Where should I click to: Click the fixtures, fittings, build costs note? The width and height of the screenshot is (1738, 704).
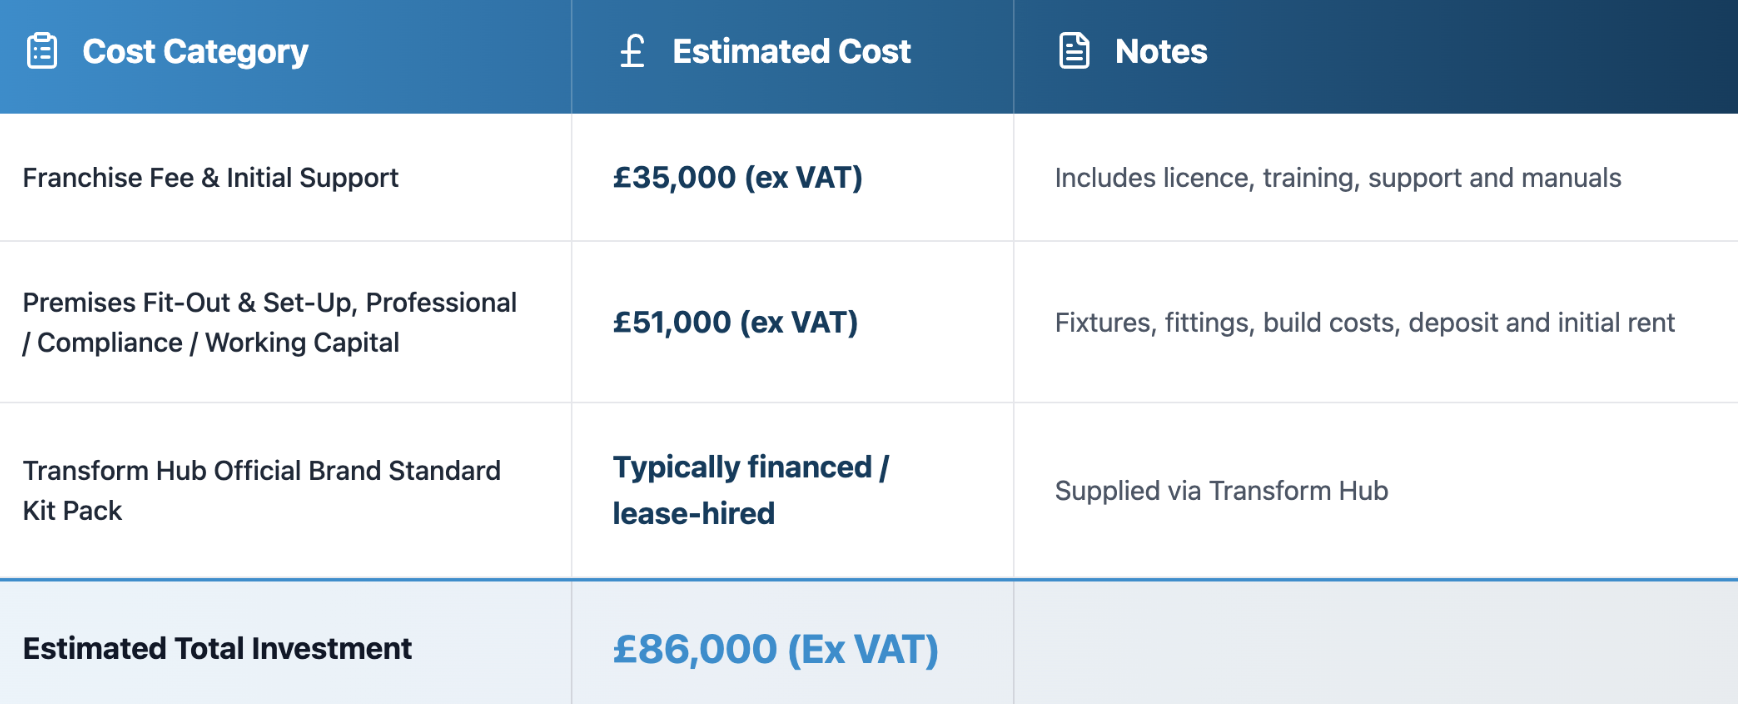[1365, 322]
